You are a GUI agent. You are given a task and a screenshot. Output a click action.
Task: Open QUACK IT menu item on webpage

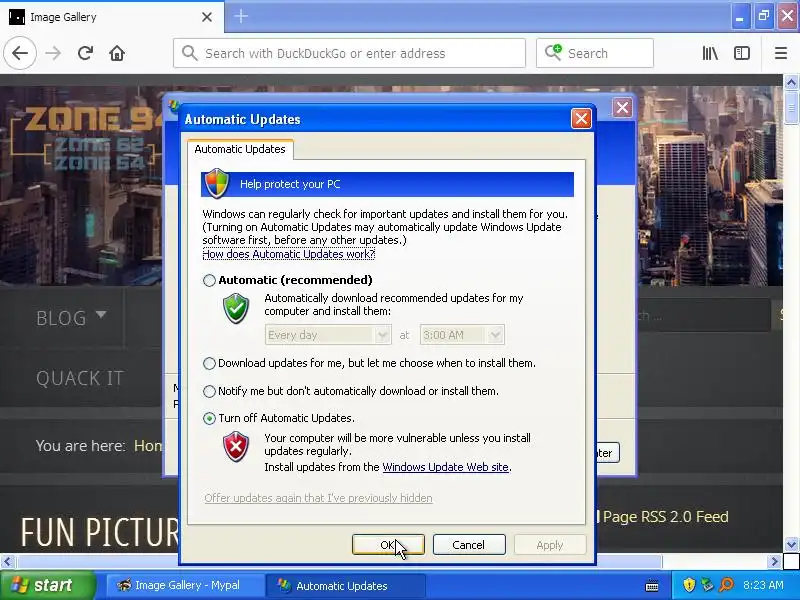[x=80, y=378]
